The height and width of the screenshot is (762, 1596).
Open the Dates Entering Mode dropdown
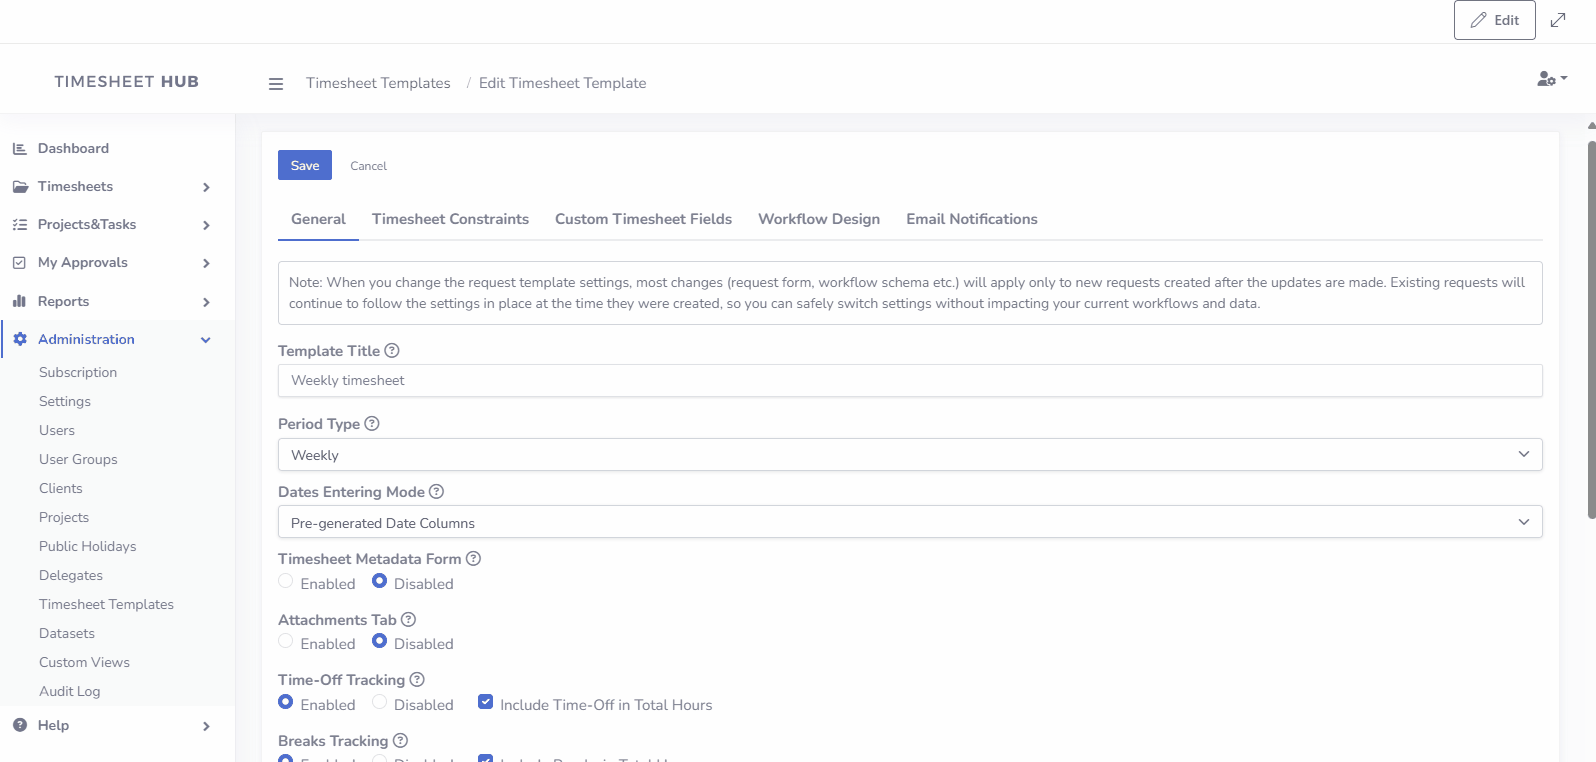(x=909, y=522)
